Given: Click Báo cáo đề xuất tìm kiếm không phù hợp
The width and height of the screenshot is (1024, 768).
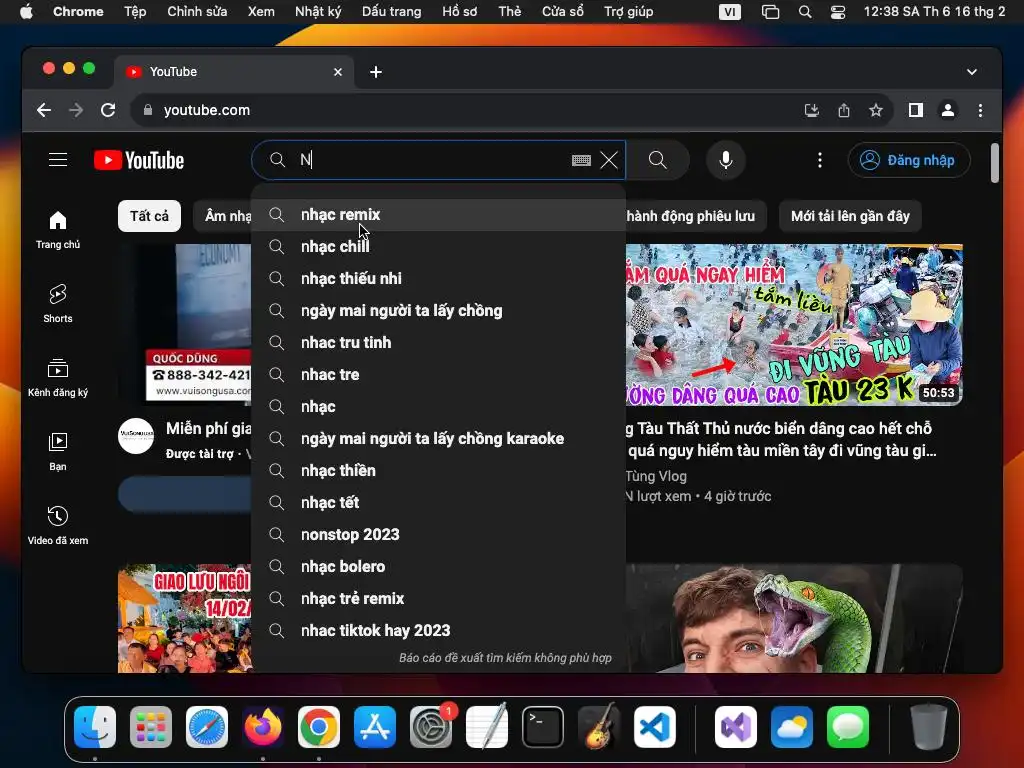Looking at the screenshot, I should (505, 658).
